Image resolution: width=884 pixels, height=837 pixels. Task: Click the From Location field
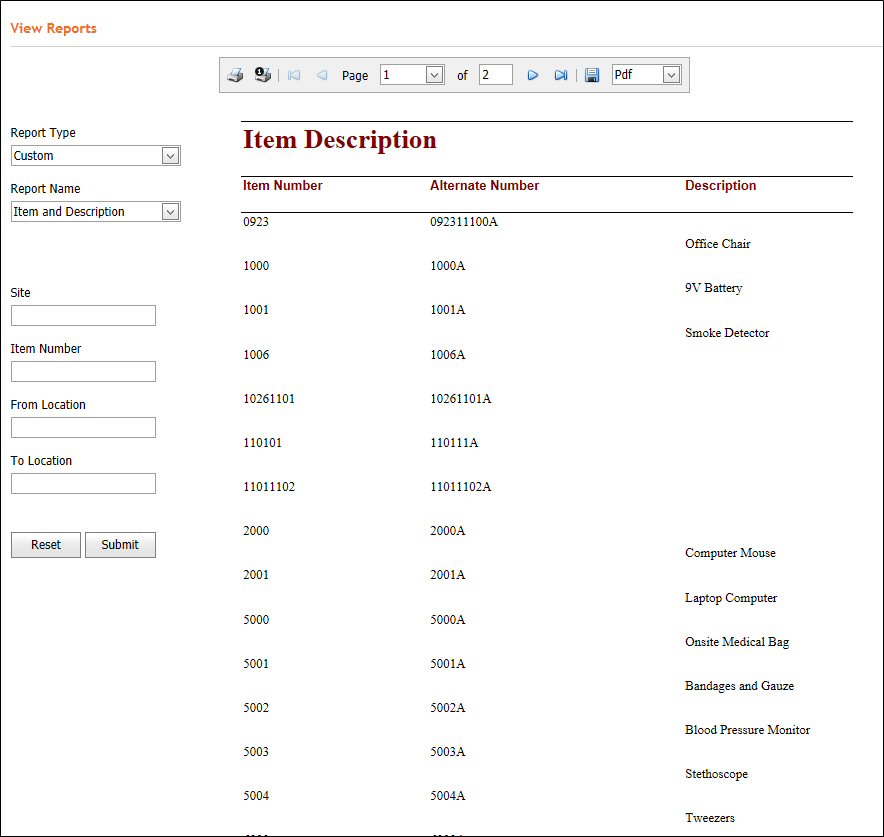[83, 428]
